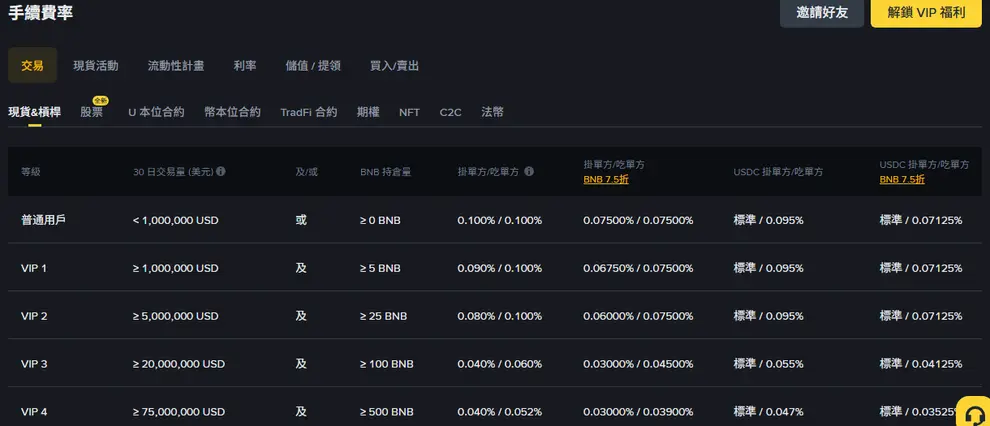This screenshot has width=990, height=426.
Task: Click the ≥ 100 BNB holding cell
Action: click(386, 364)
